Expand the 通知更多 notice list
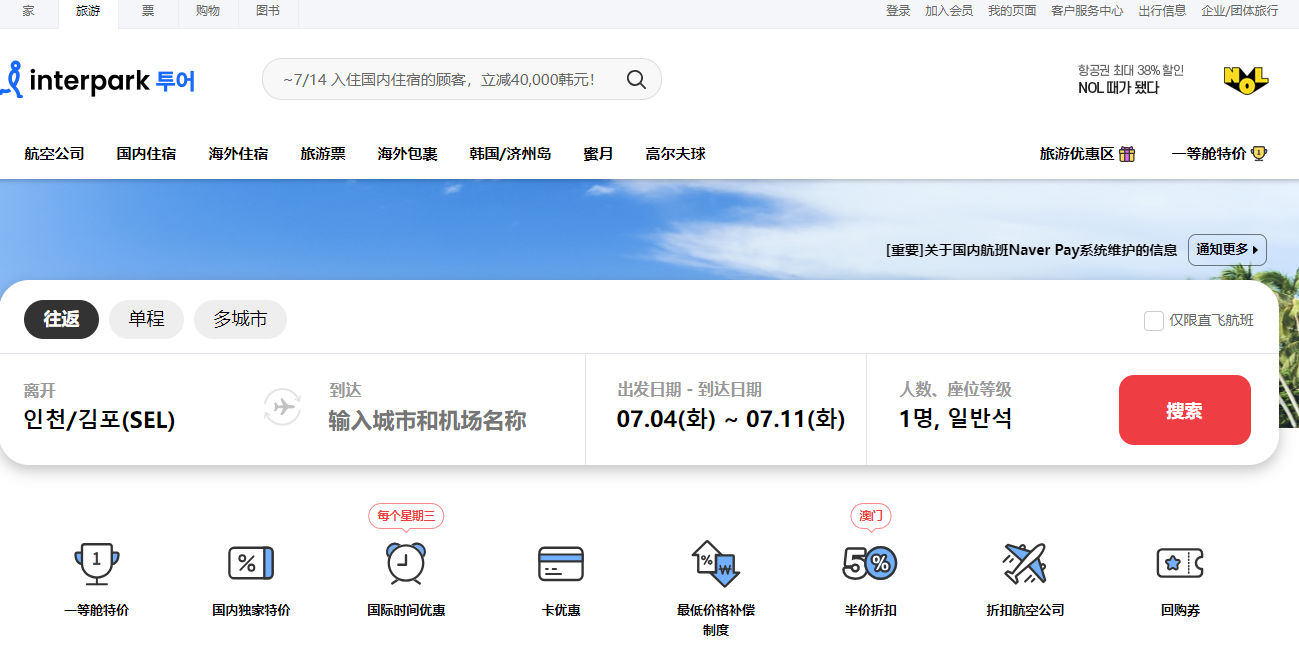The image size is (1299, 646). tap(1226, 250)
